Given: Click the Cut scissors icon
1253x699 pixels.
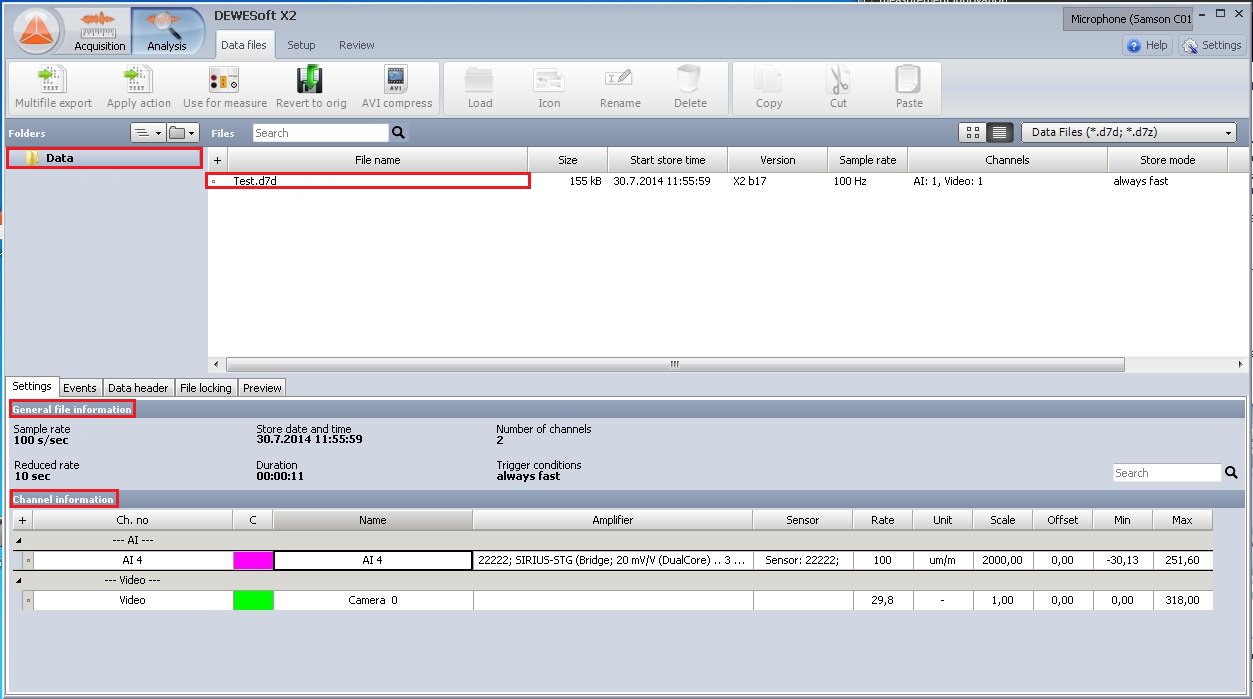Looking at the screenshot, I should tap(838, 88).
